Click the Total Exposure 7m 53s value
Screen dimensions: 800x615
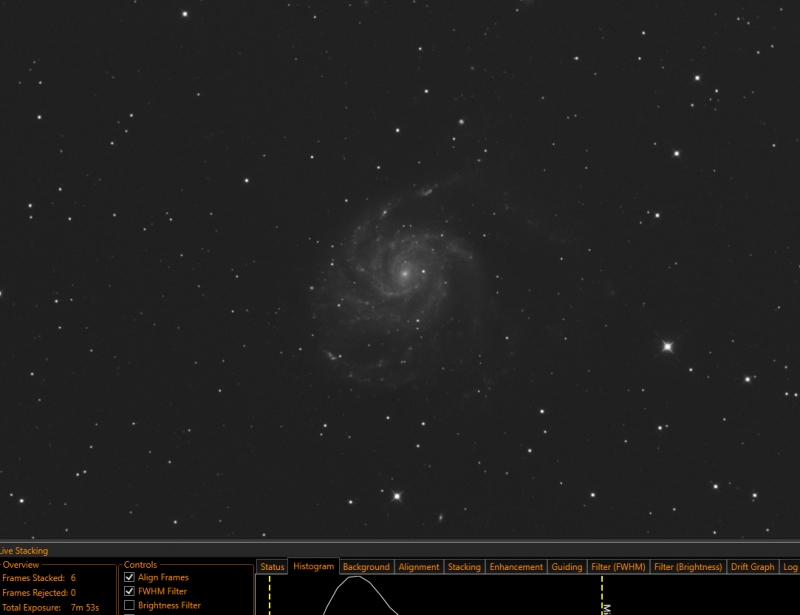pyautogui.click(x=85, y=607)
